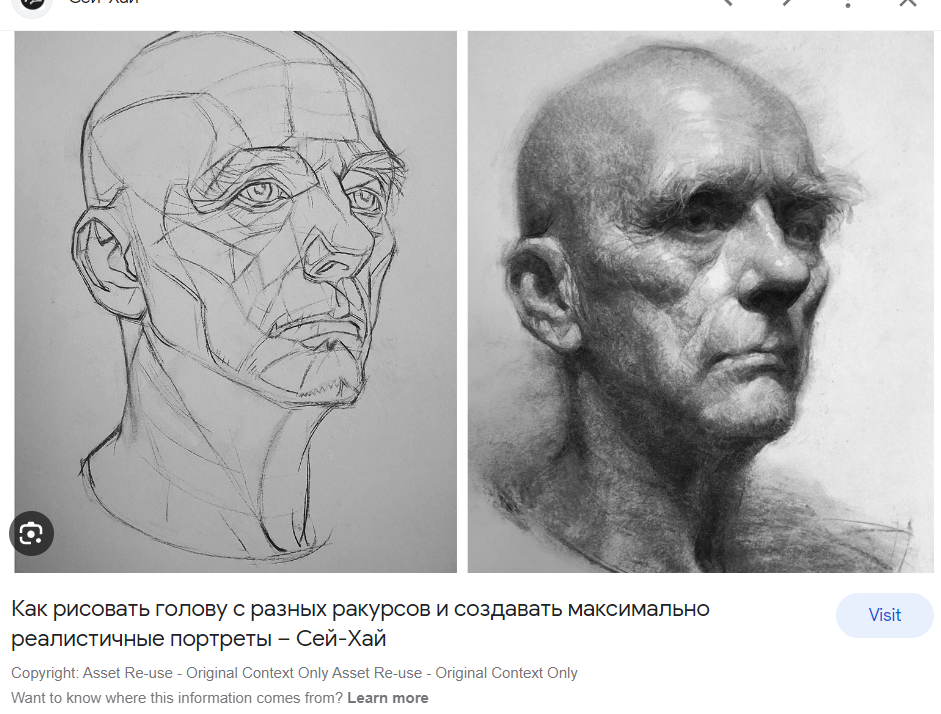Search the image with Google Lens icon
This screenshot has width=941, height=714.
31,533
